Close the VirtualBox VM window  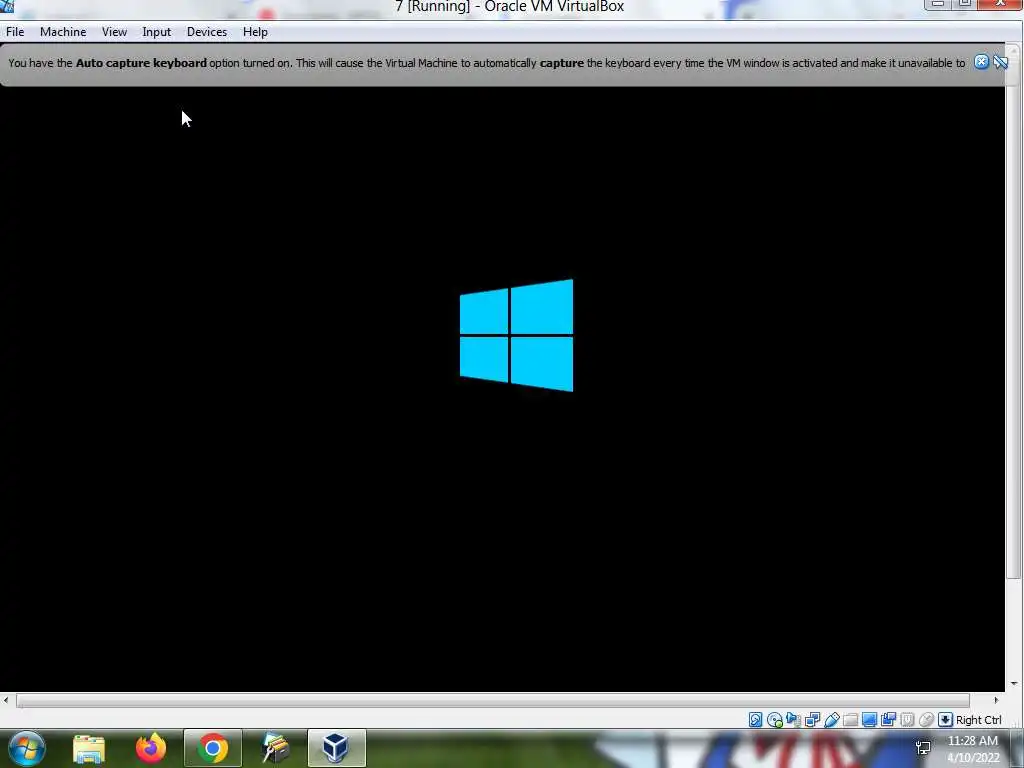pos(1000,4)
